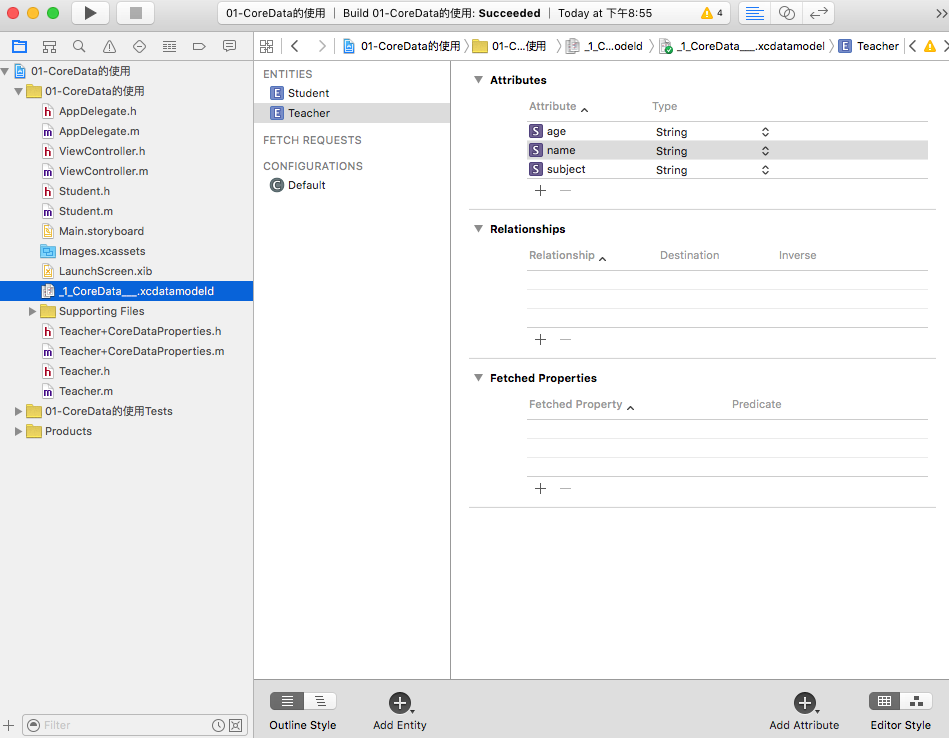The image size is (949, 738).
Task: Add an attribute with the plus button
Action: [x=540, y=191]
